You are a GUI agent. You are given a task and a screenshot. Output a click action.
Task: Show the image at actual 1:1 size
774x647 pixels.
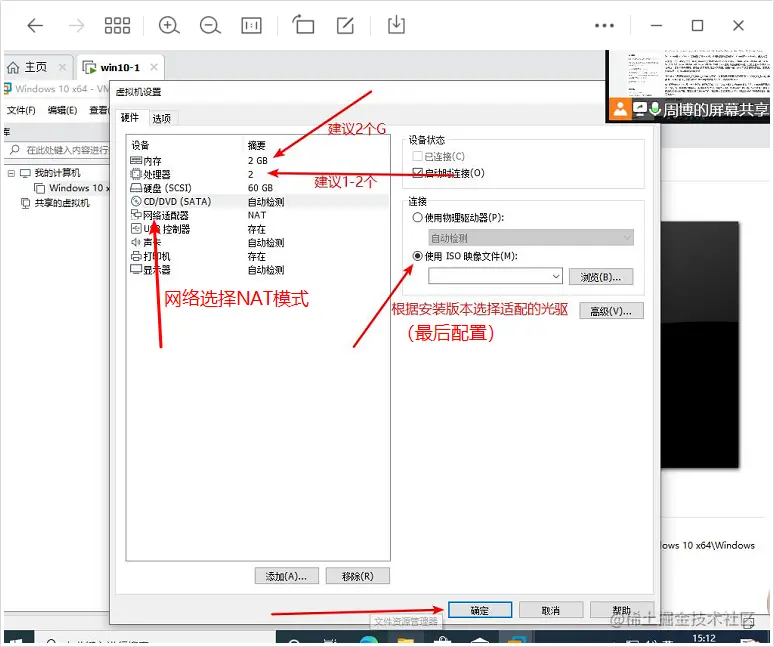tap(251, 25)
